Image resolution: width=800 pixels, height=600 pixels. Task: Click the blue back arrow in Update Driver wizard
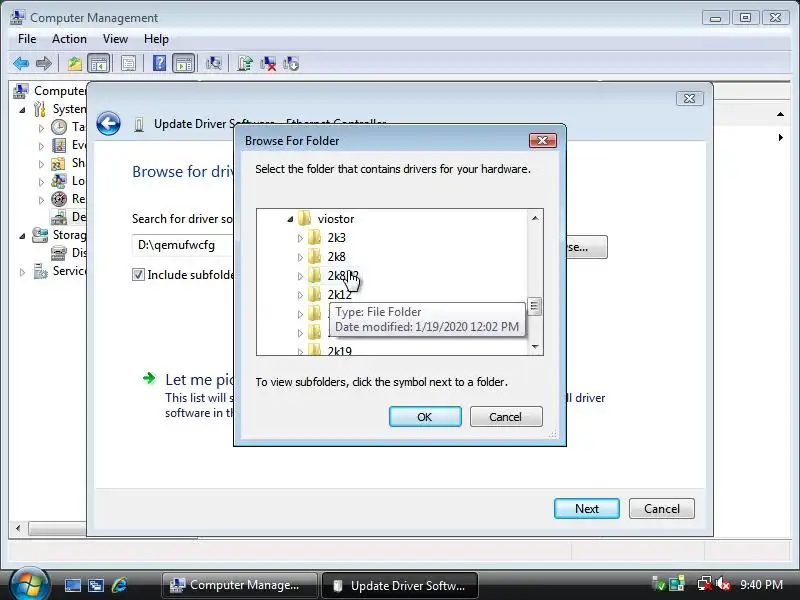pyautogui.click(x=109, y=123)
